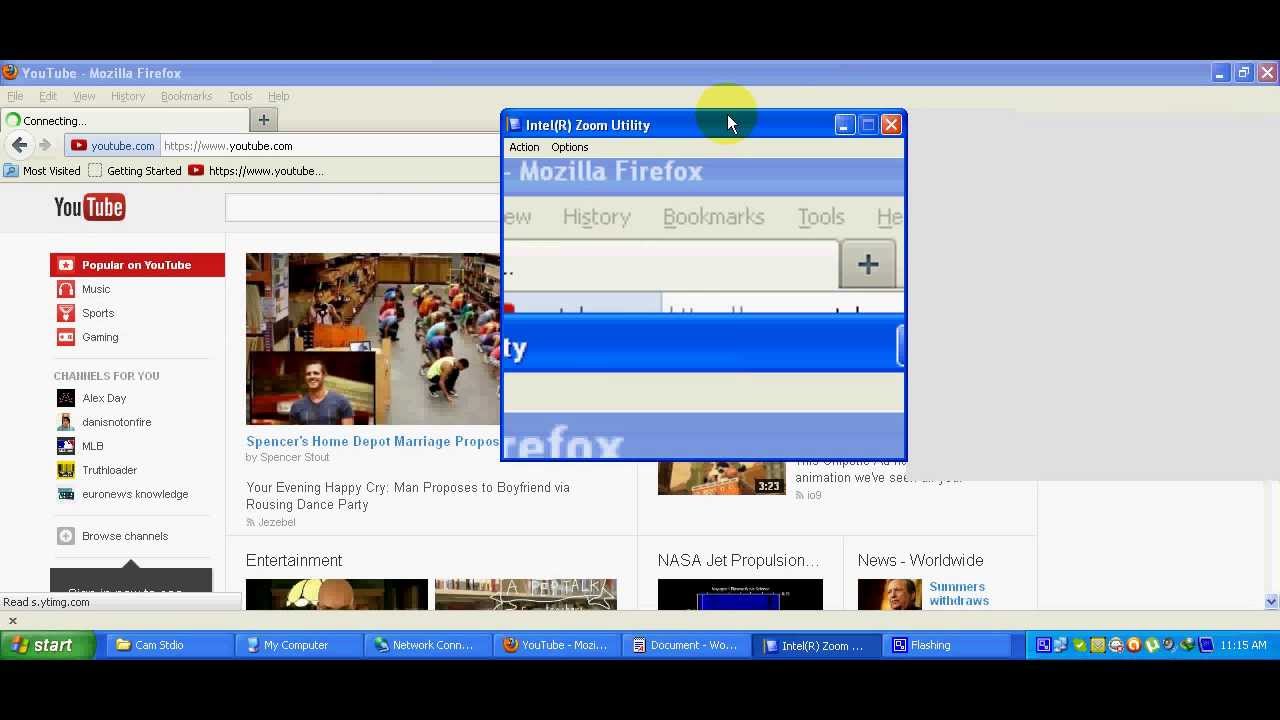This screenshot has width=1280, height=720.
Task: Open the Home Depot proposal video thumbnail
Action: click(x=373, y=339)
